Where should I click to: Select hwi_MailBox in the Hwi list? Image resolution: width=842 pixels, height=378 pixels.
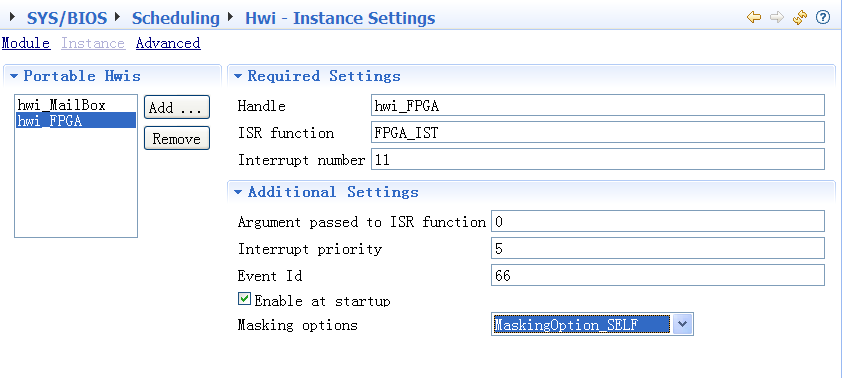pos(76,105)
